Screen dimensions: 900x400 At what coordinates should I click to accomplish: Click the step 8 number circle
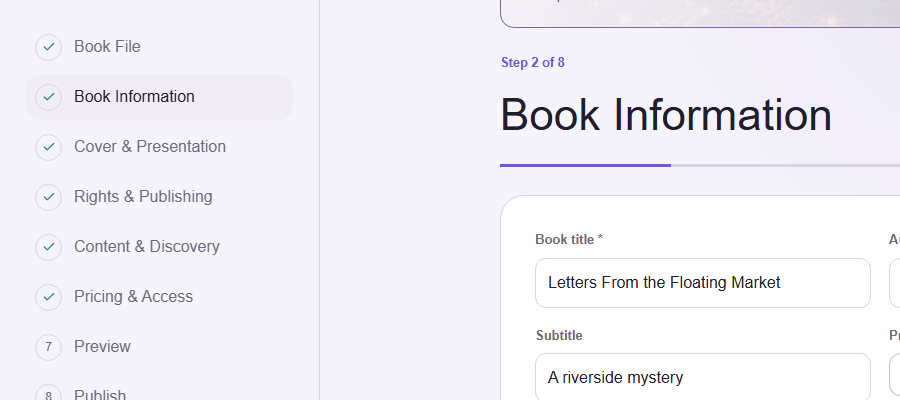tap(48, 393)
